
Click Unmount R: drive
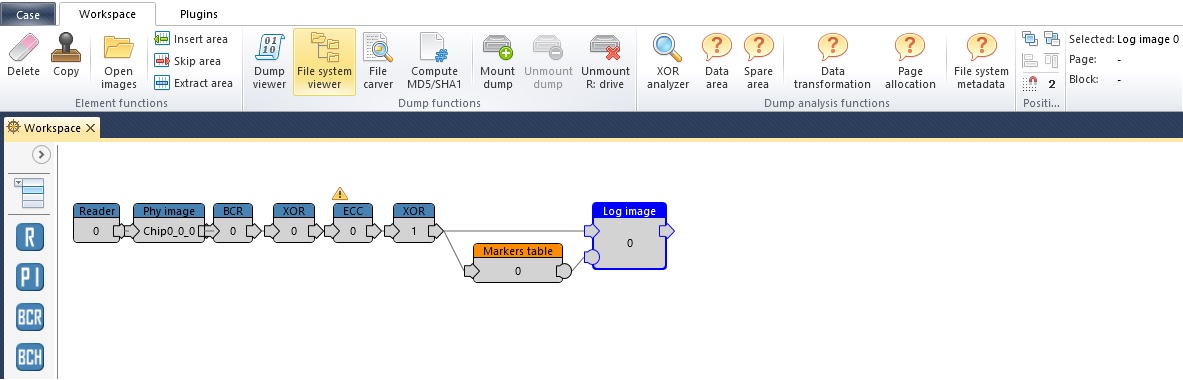(x=604, y=62)
